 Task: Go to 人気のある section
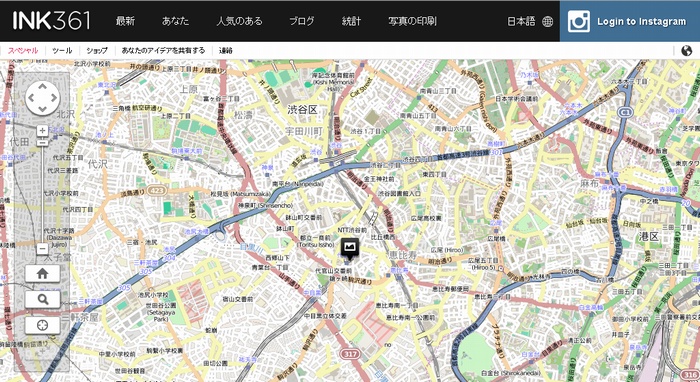(x=239, y=21)
